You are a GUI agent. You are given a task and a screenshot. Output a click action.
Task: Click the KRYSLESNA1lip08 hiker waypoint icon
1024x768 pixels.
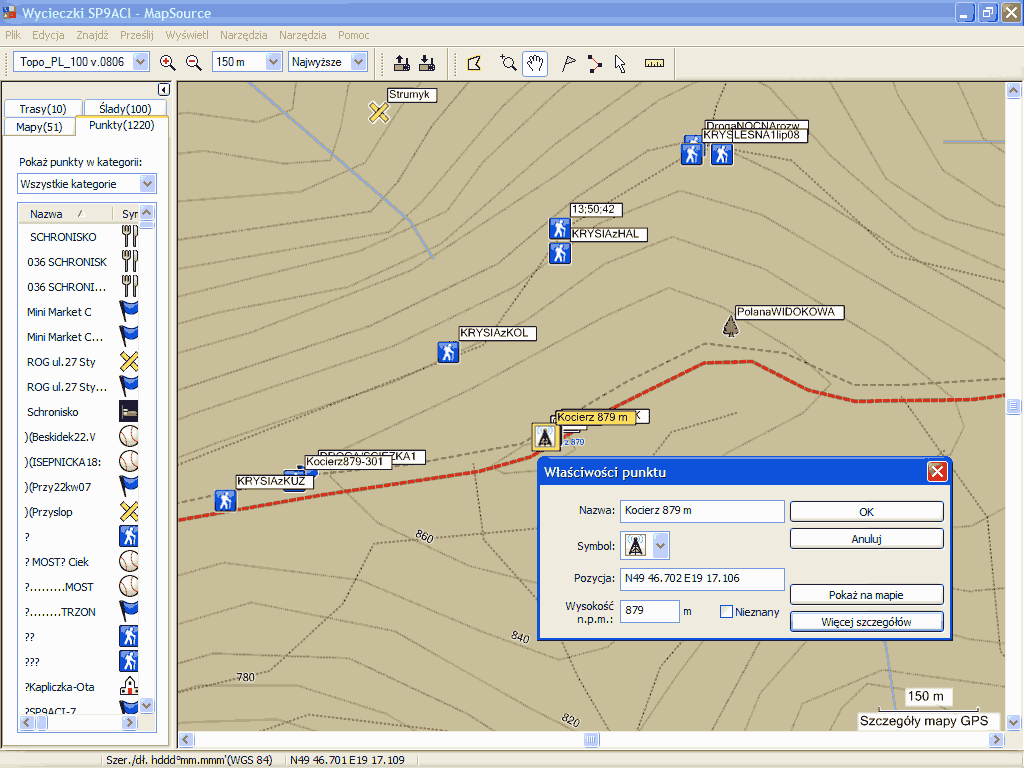coord(721,154)
